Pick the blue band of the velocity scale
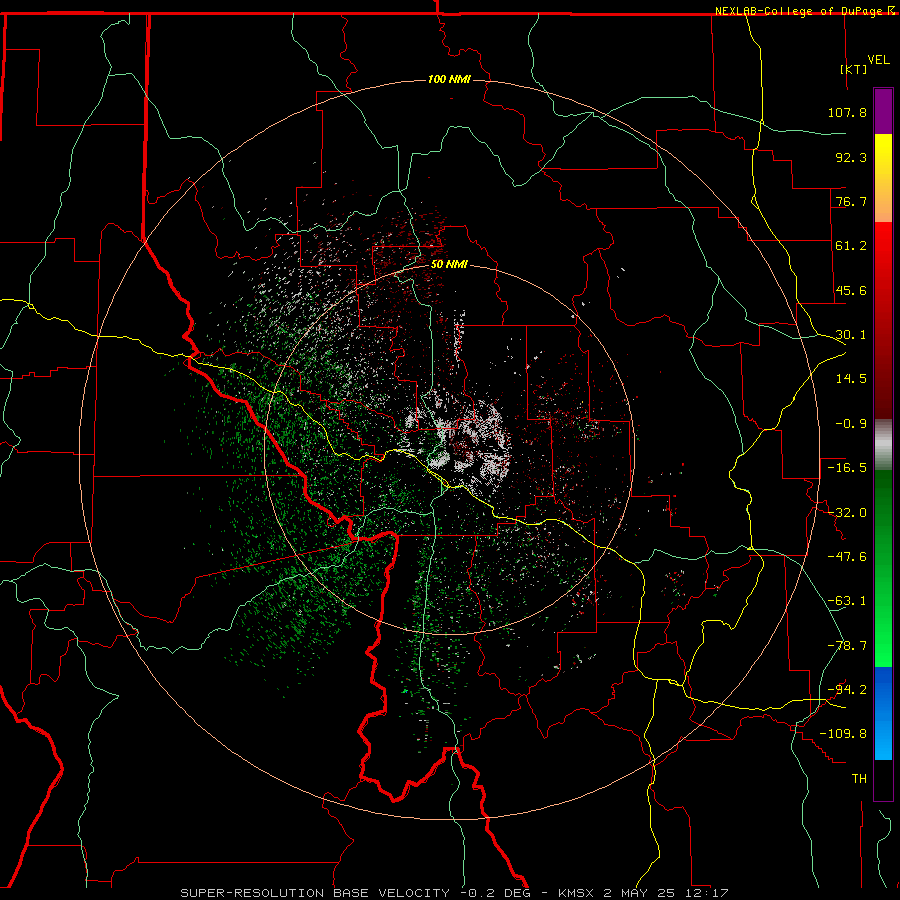Viewport: 900px width, 900px height. (x=883, y=713)
